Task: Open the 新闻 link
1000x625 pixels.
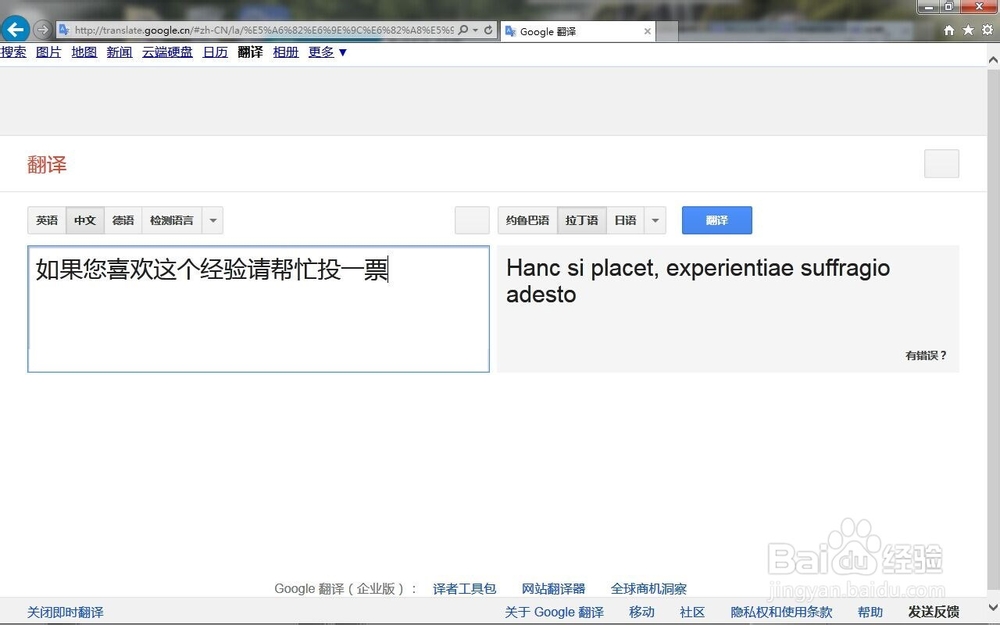Action: [119, 52]
